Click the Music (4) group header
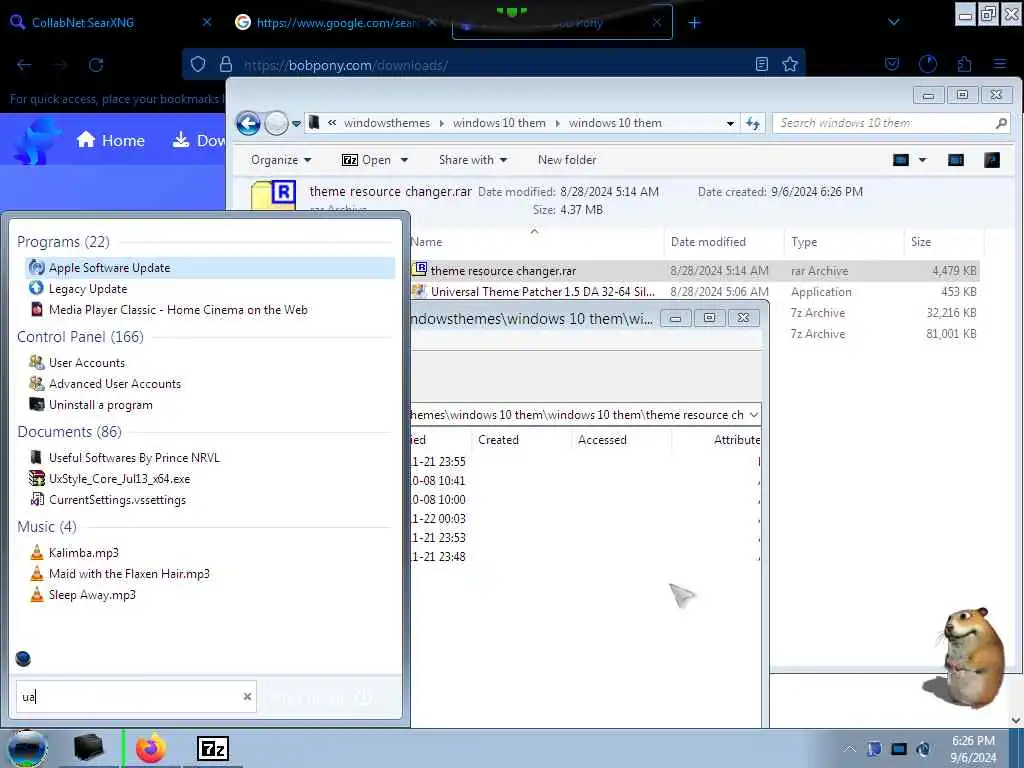 point(47,526)
